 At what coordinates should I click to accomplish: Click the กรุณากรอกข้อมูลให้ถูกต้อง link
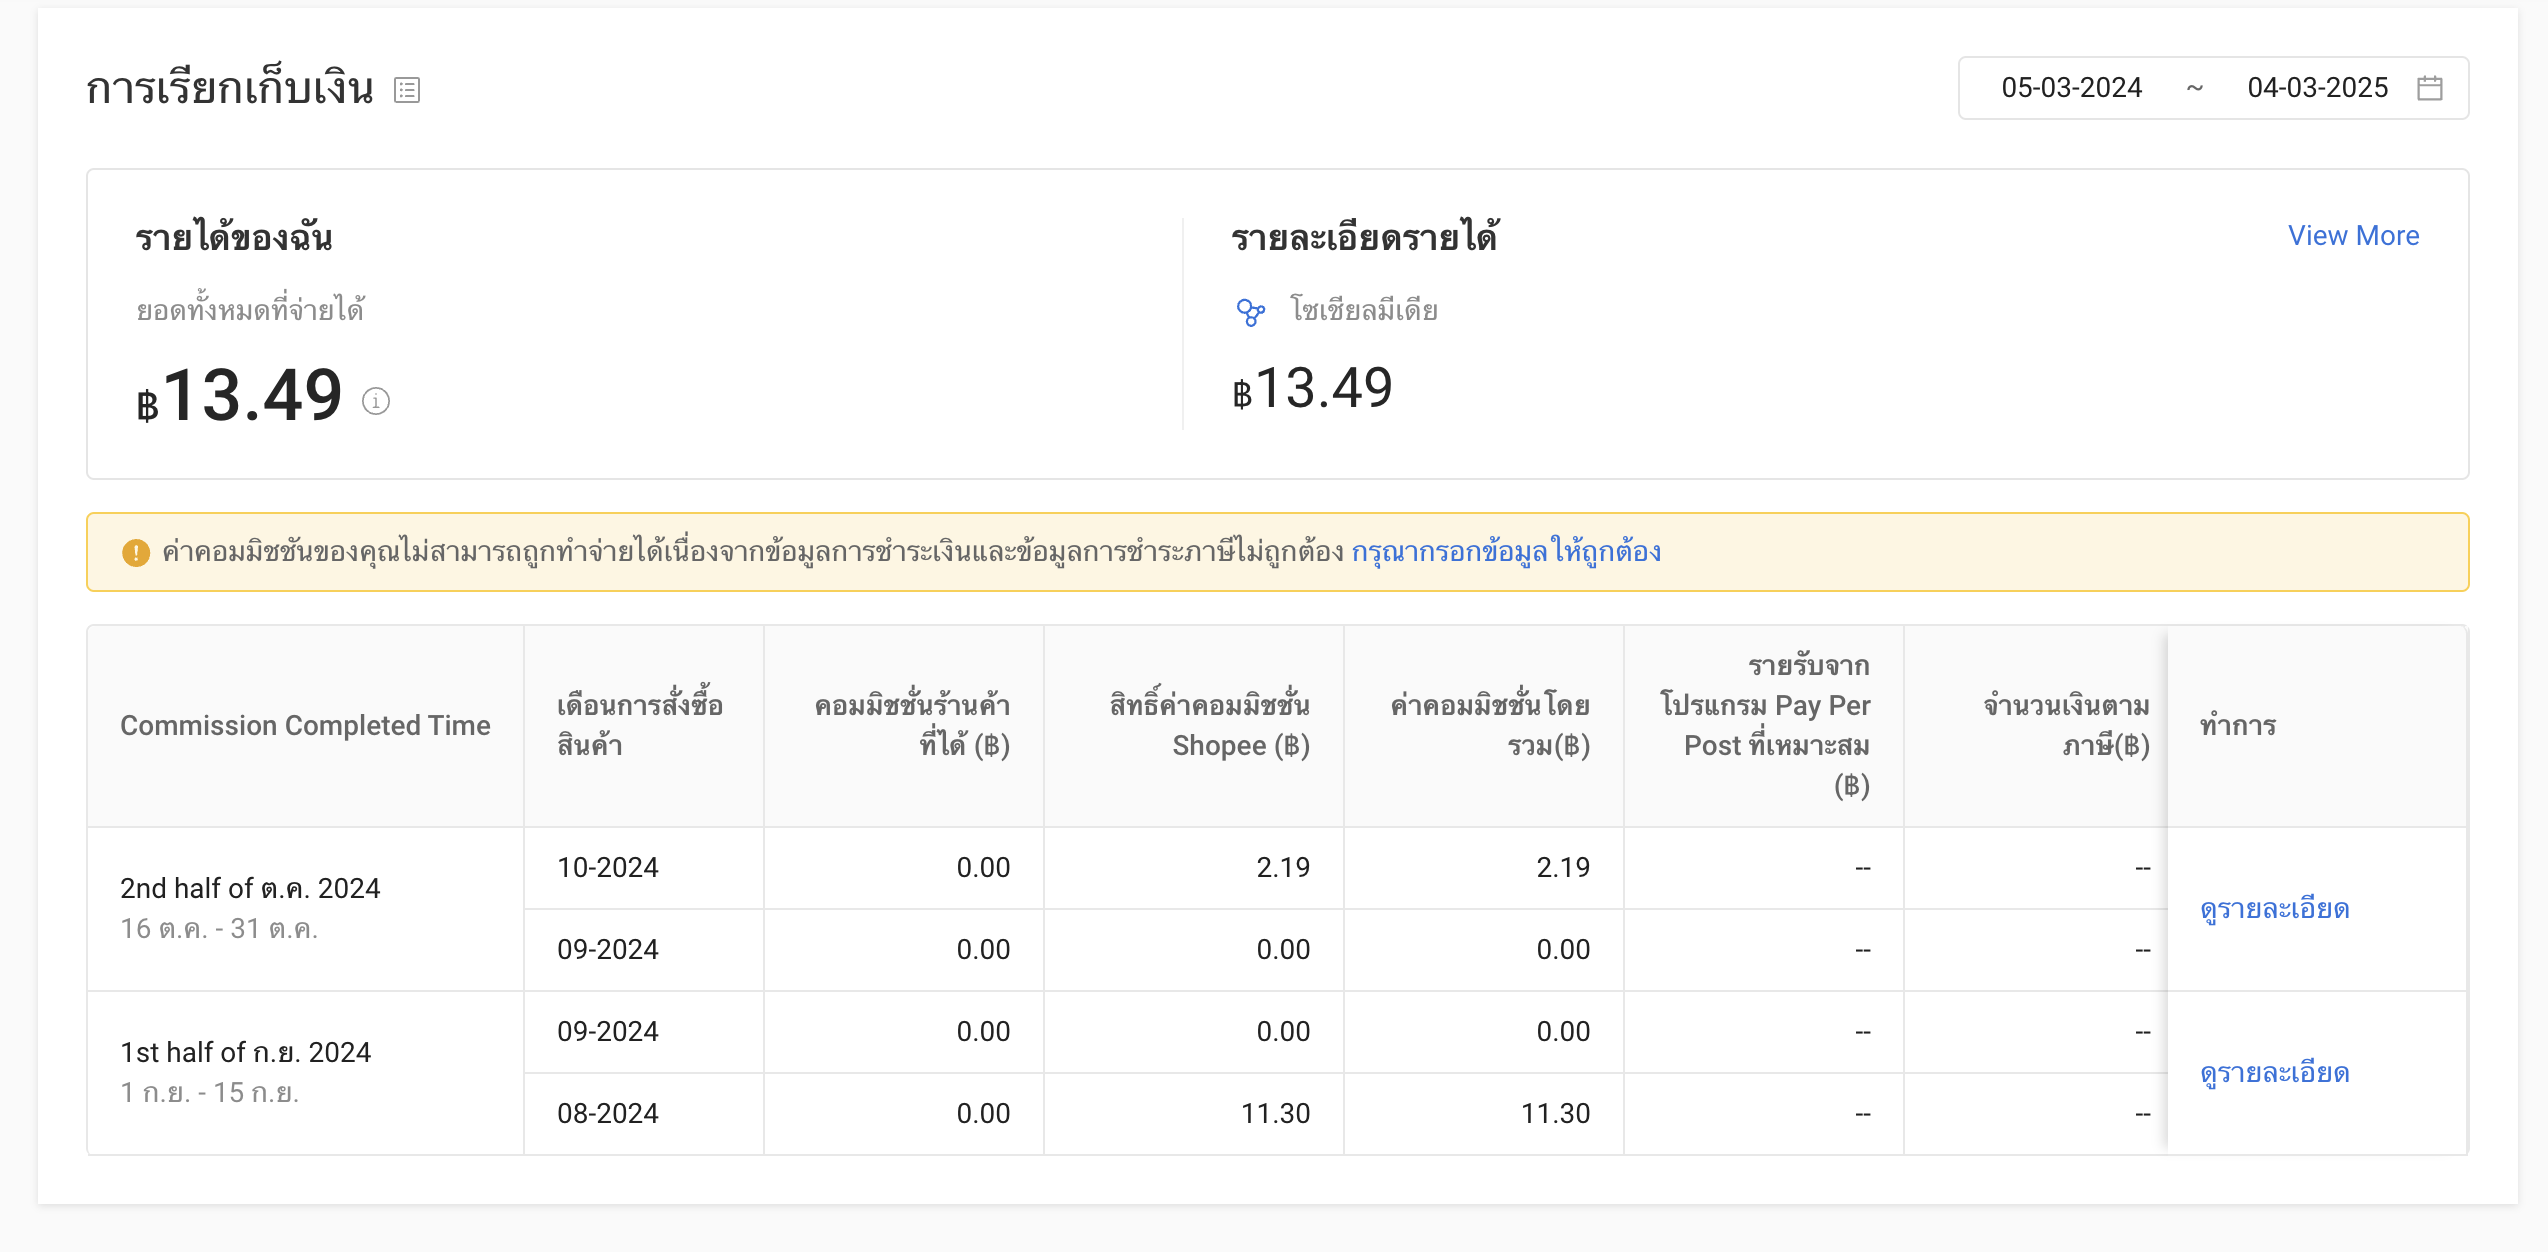point(1505,552)
